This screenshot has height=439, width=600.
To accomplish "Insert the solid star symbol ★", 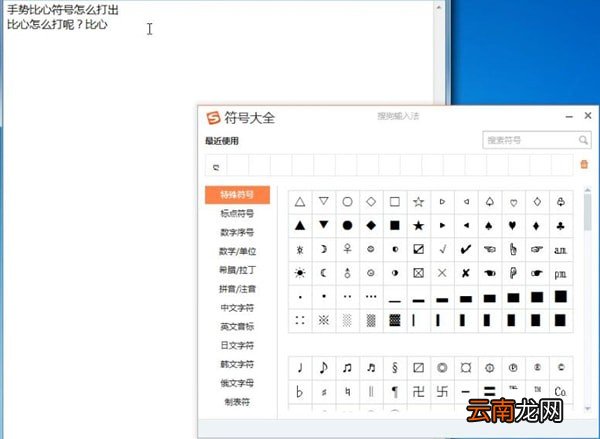I will [x=419, y=225].
